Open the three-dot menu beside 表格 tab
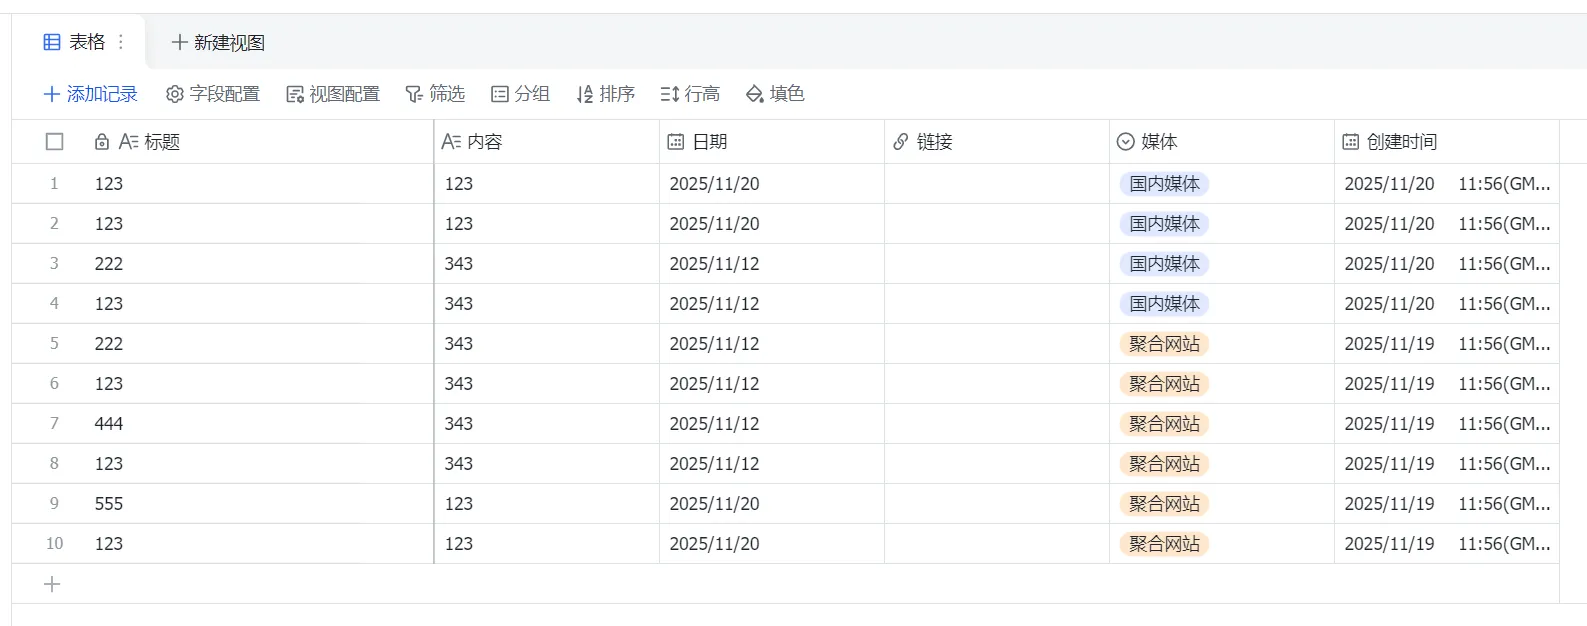 pos(121,42)
